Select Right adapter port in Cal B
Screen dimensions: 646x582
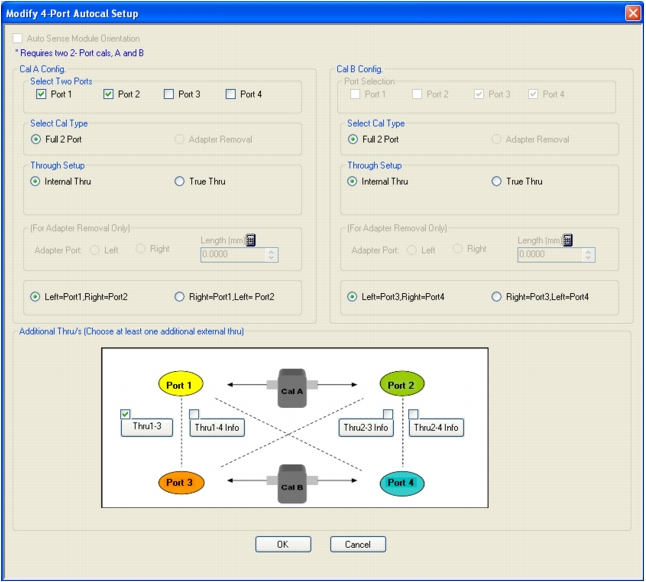coord(457,248)
